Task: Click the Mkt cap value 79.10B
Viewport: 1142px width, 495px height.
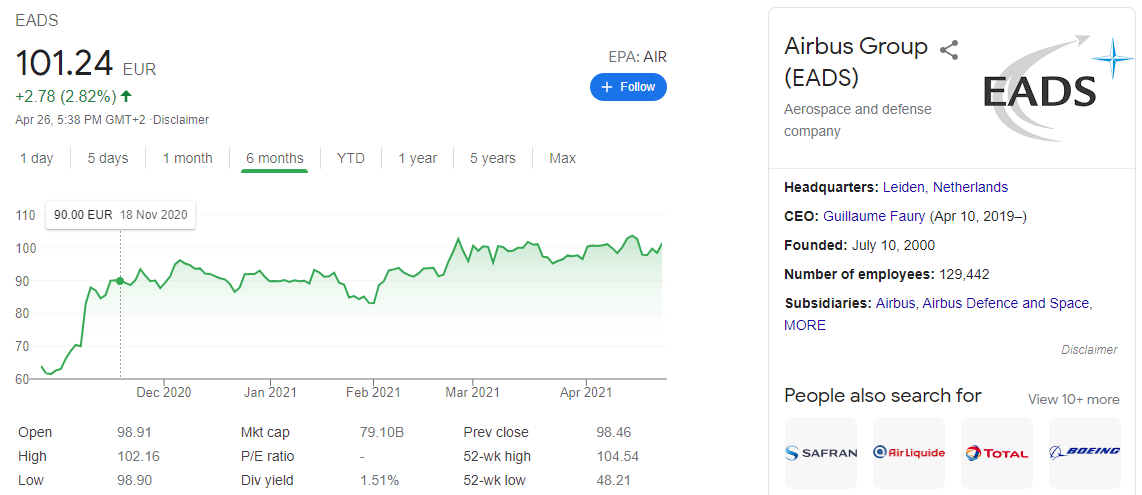Action: (382, 432)
